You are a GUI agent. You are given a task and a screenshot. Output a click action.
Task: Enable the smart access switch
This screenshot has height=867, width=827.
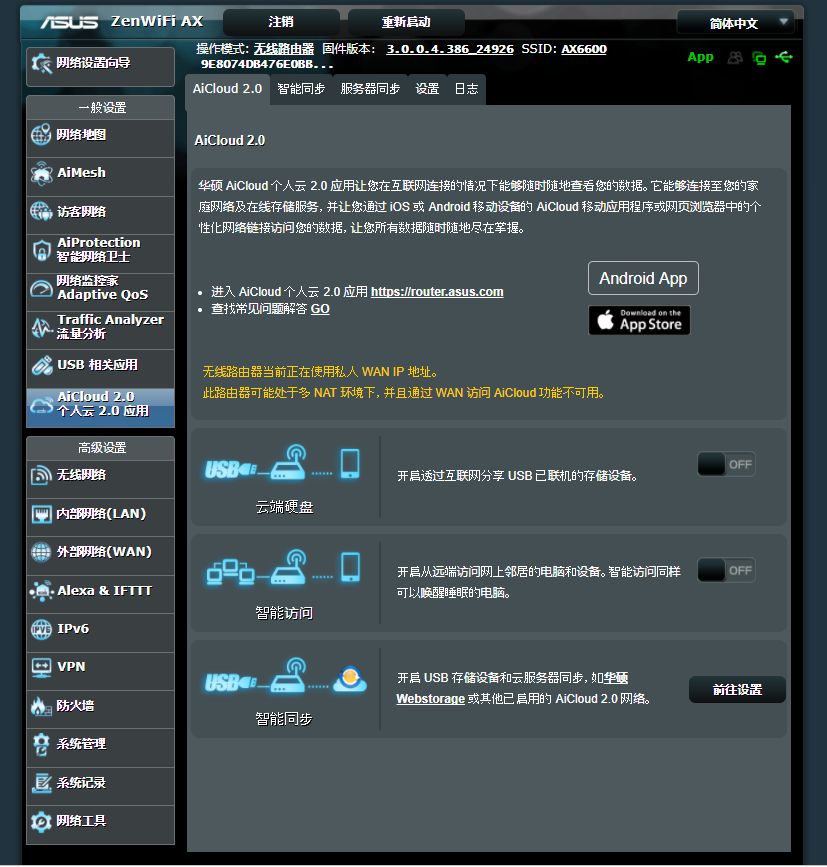tap(726, 570)
